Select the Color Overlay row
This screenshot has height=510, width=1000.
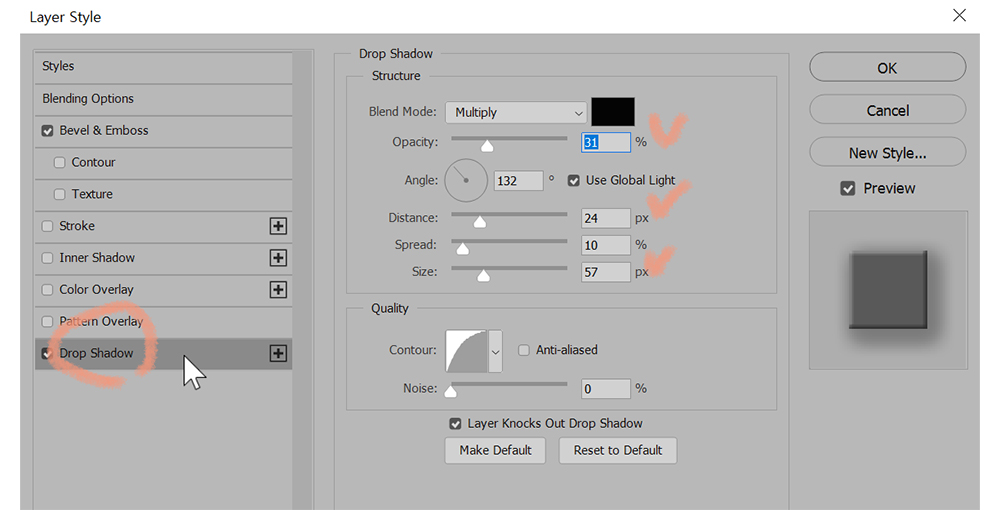[164, 290]
